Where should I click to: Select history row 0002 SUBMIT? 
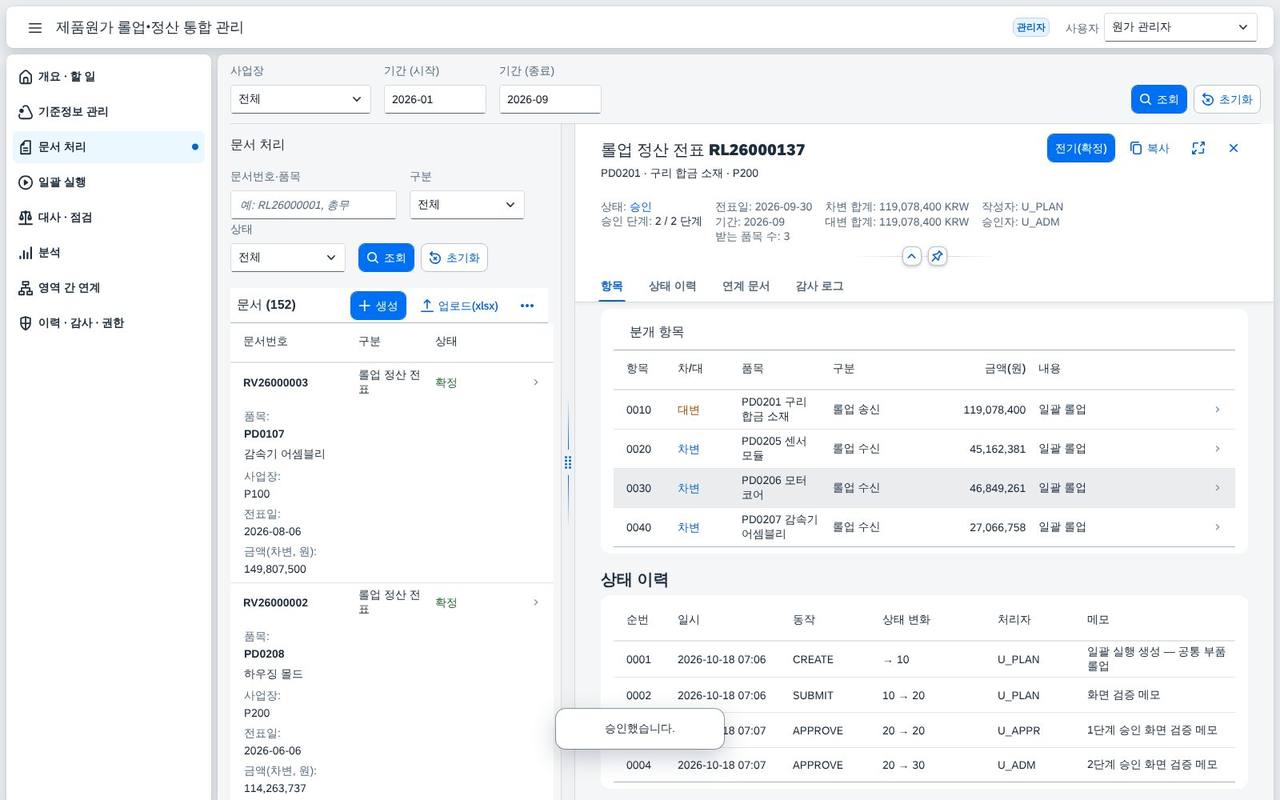[x=924, y=695]
